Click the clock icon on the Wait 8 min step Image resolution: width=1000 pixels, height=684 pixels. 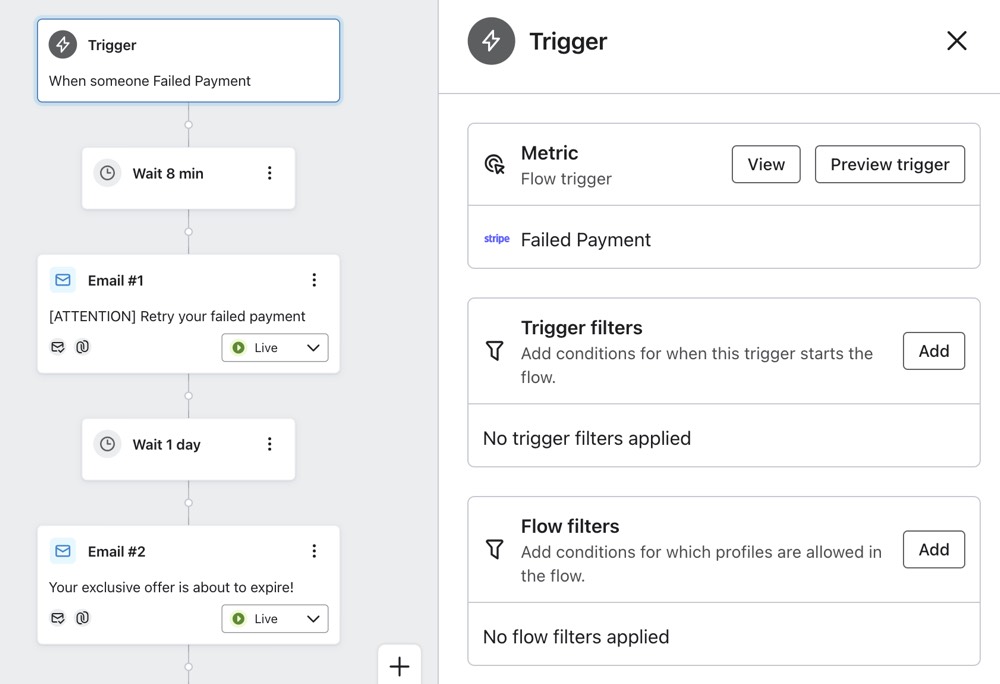[107, 172]
